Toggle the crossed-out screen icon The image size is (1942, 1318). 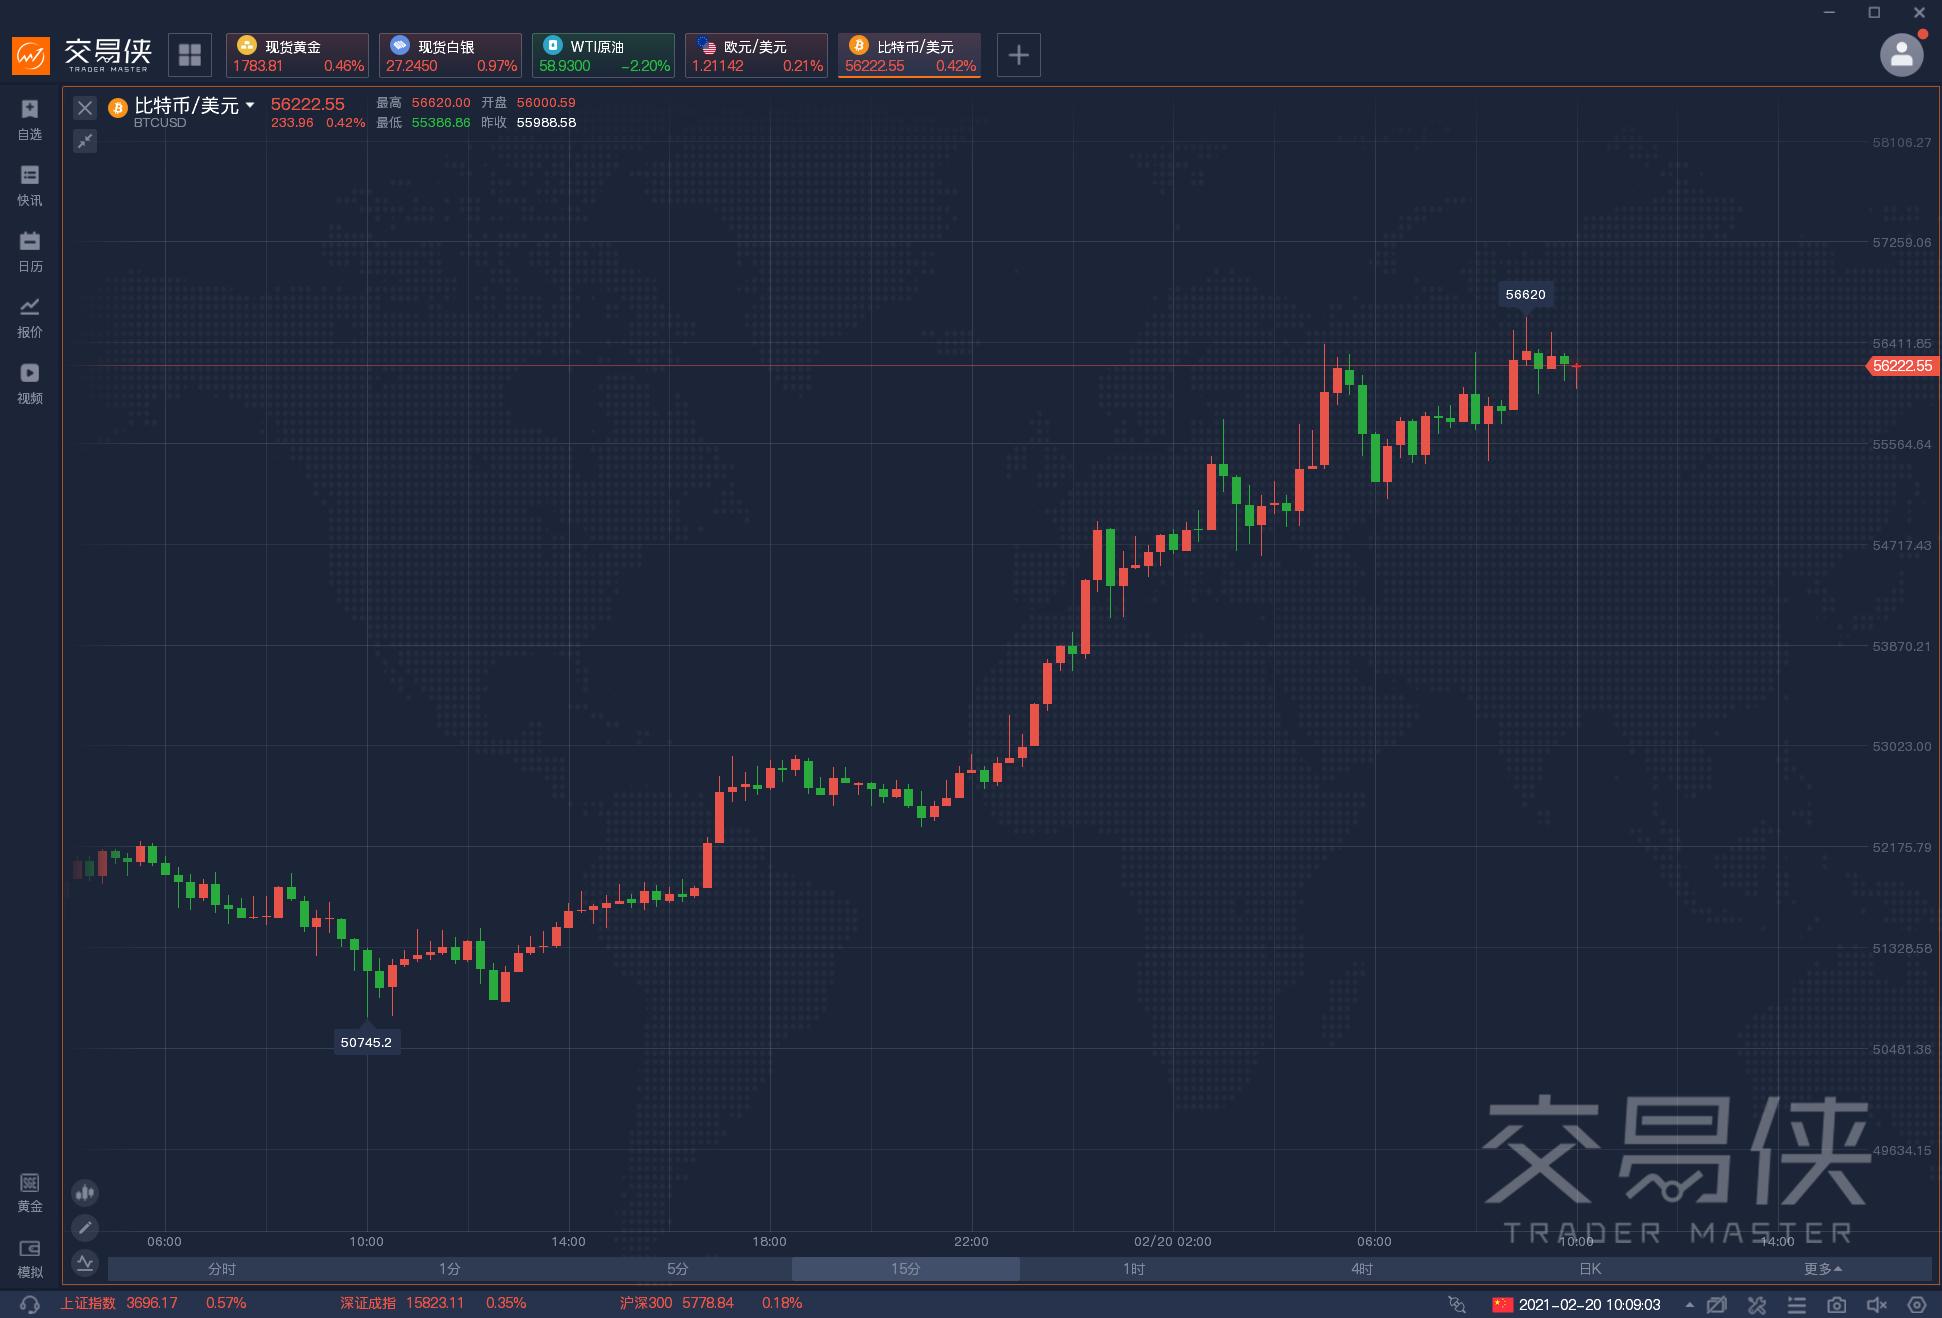point(1717,1304)
